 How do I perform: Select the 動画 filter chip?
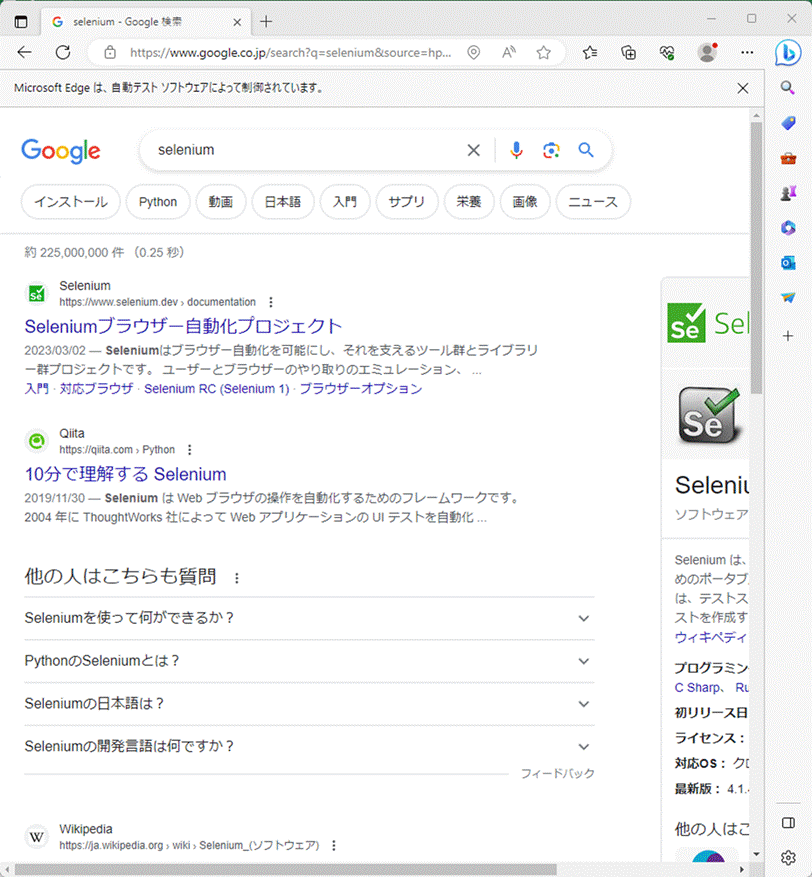tap(220, 202)
